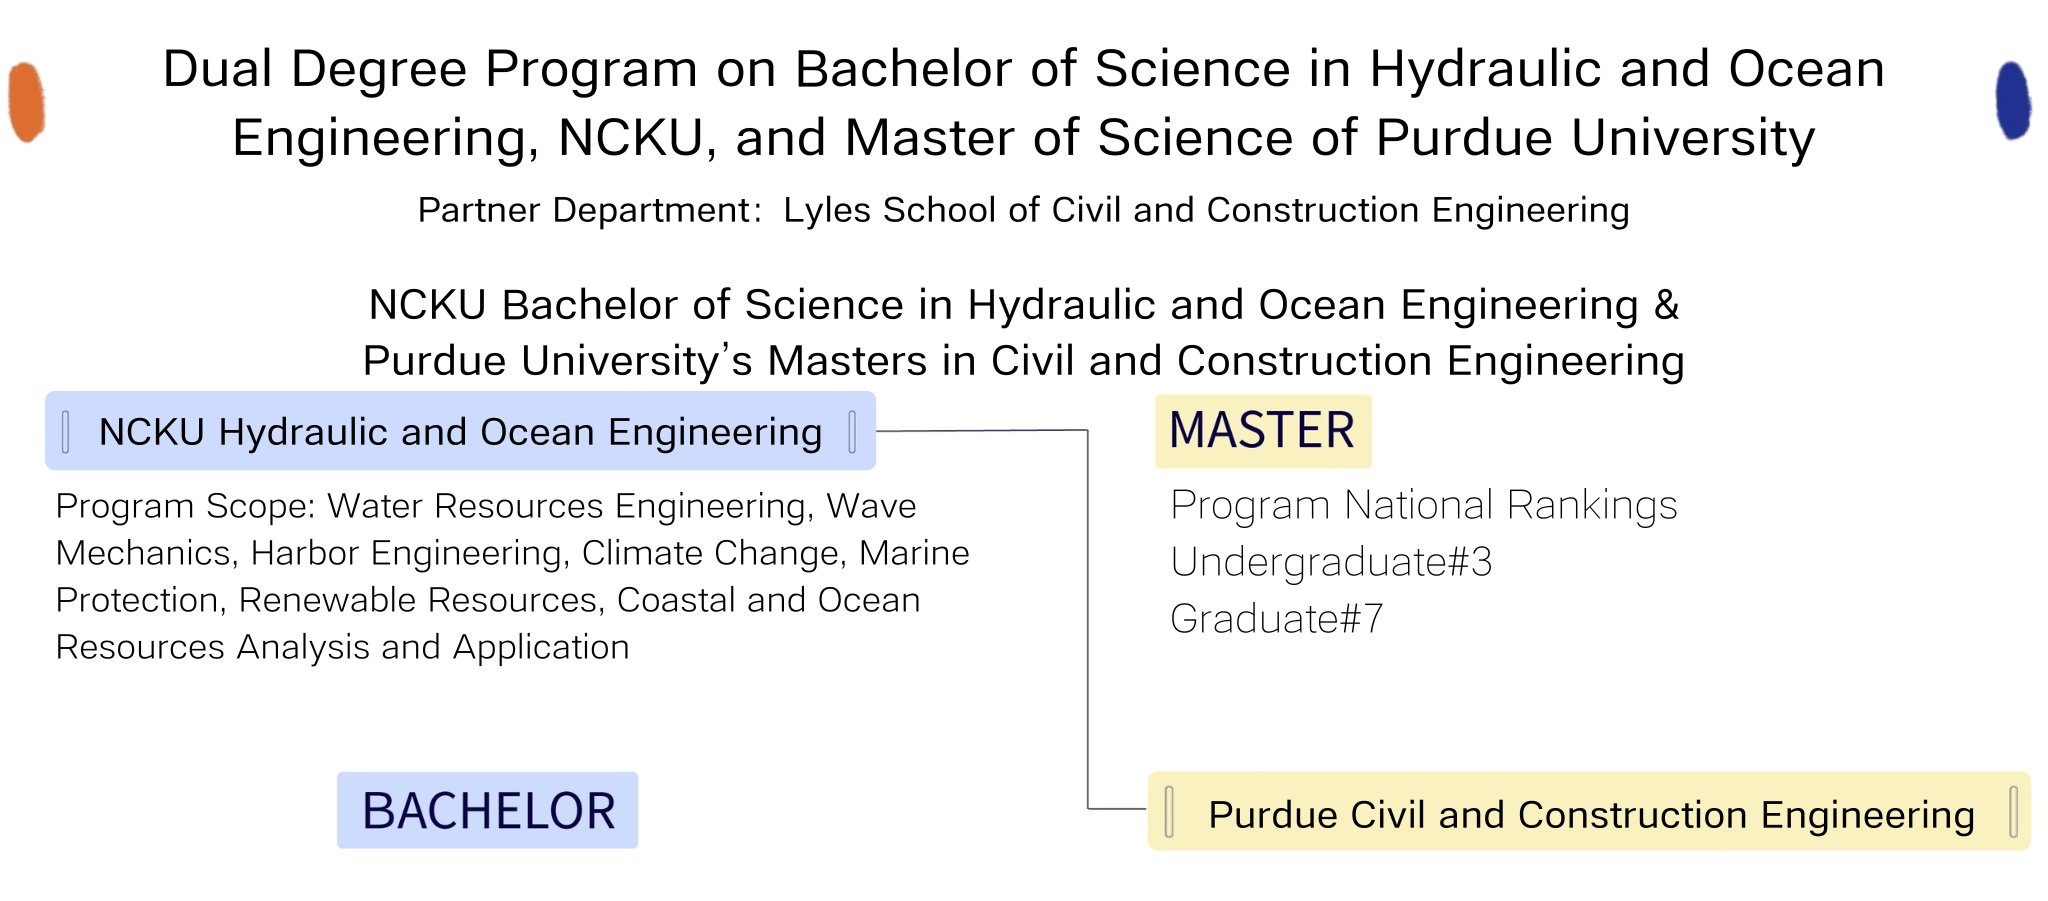
Task: Select the Purdue Civil and Construction Engineering box
Action: coord(1589,811)
